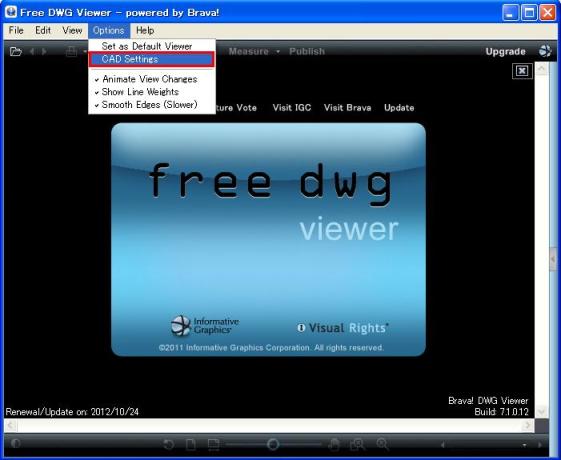Select the pan hand tool
This screenshot has width=561, height=460.
(333, 445)
